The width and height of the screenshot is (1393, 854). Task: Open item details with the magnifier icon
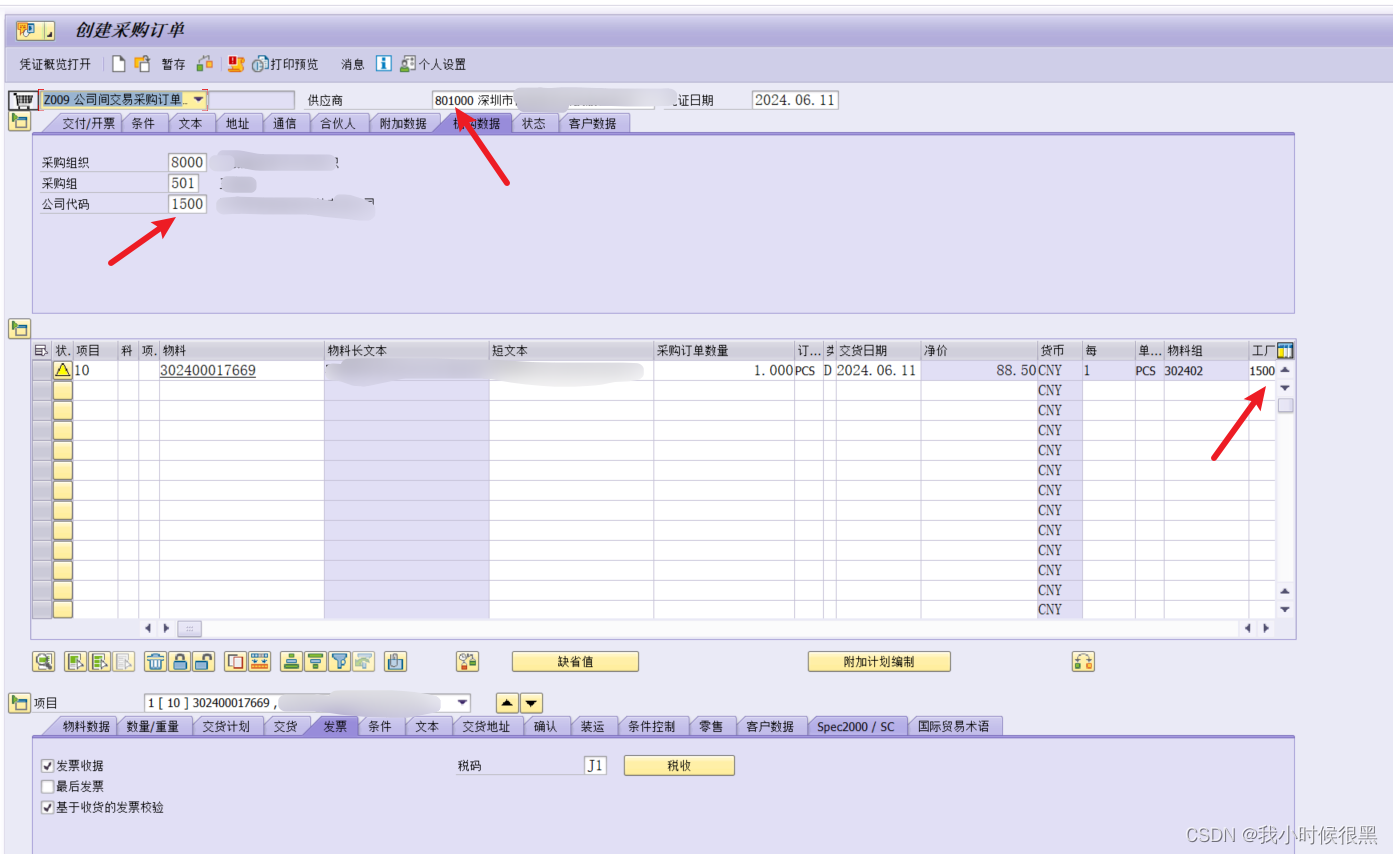tap(44, 661)
